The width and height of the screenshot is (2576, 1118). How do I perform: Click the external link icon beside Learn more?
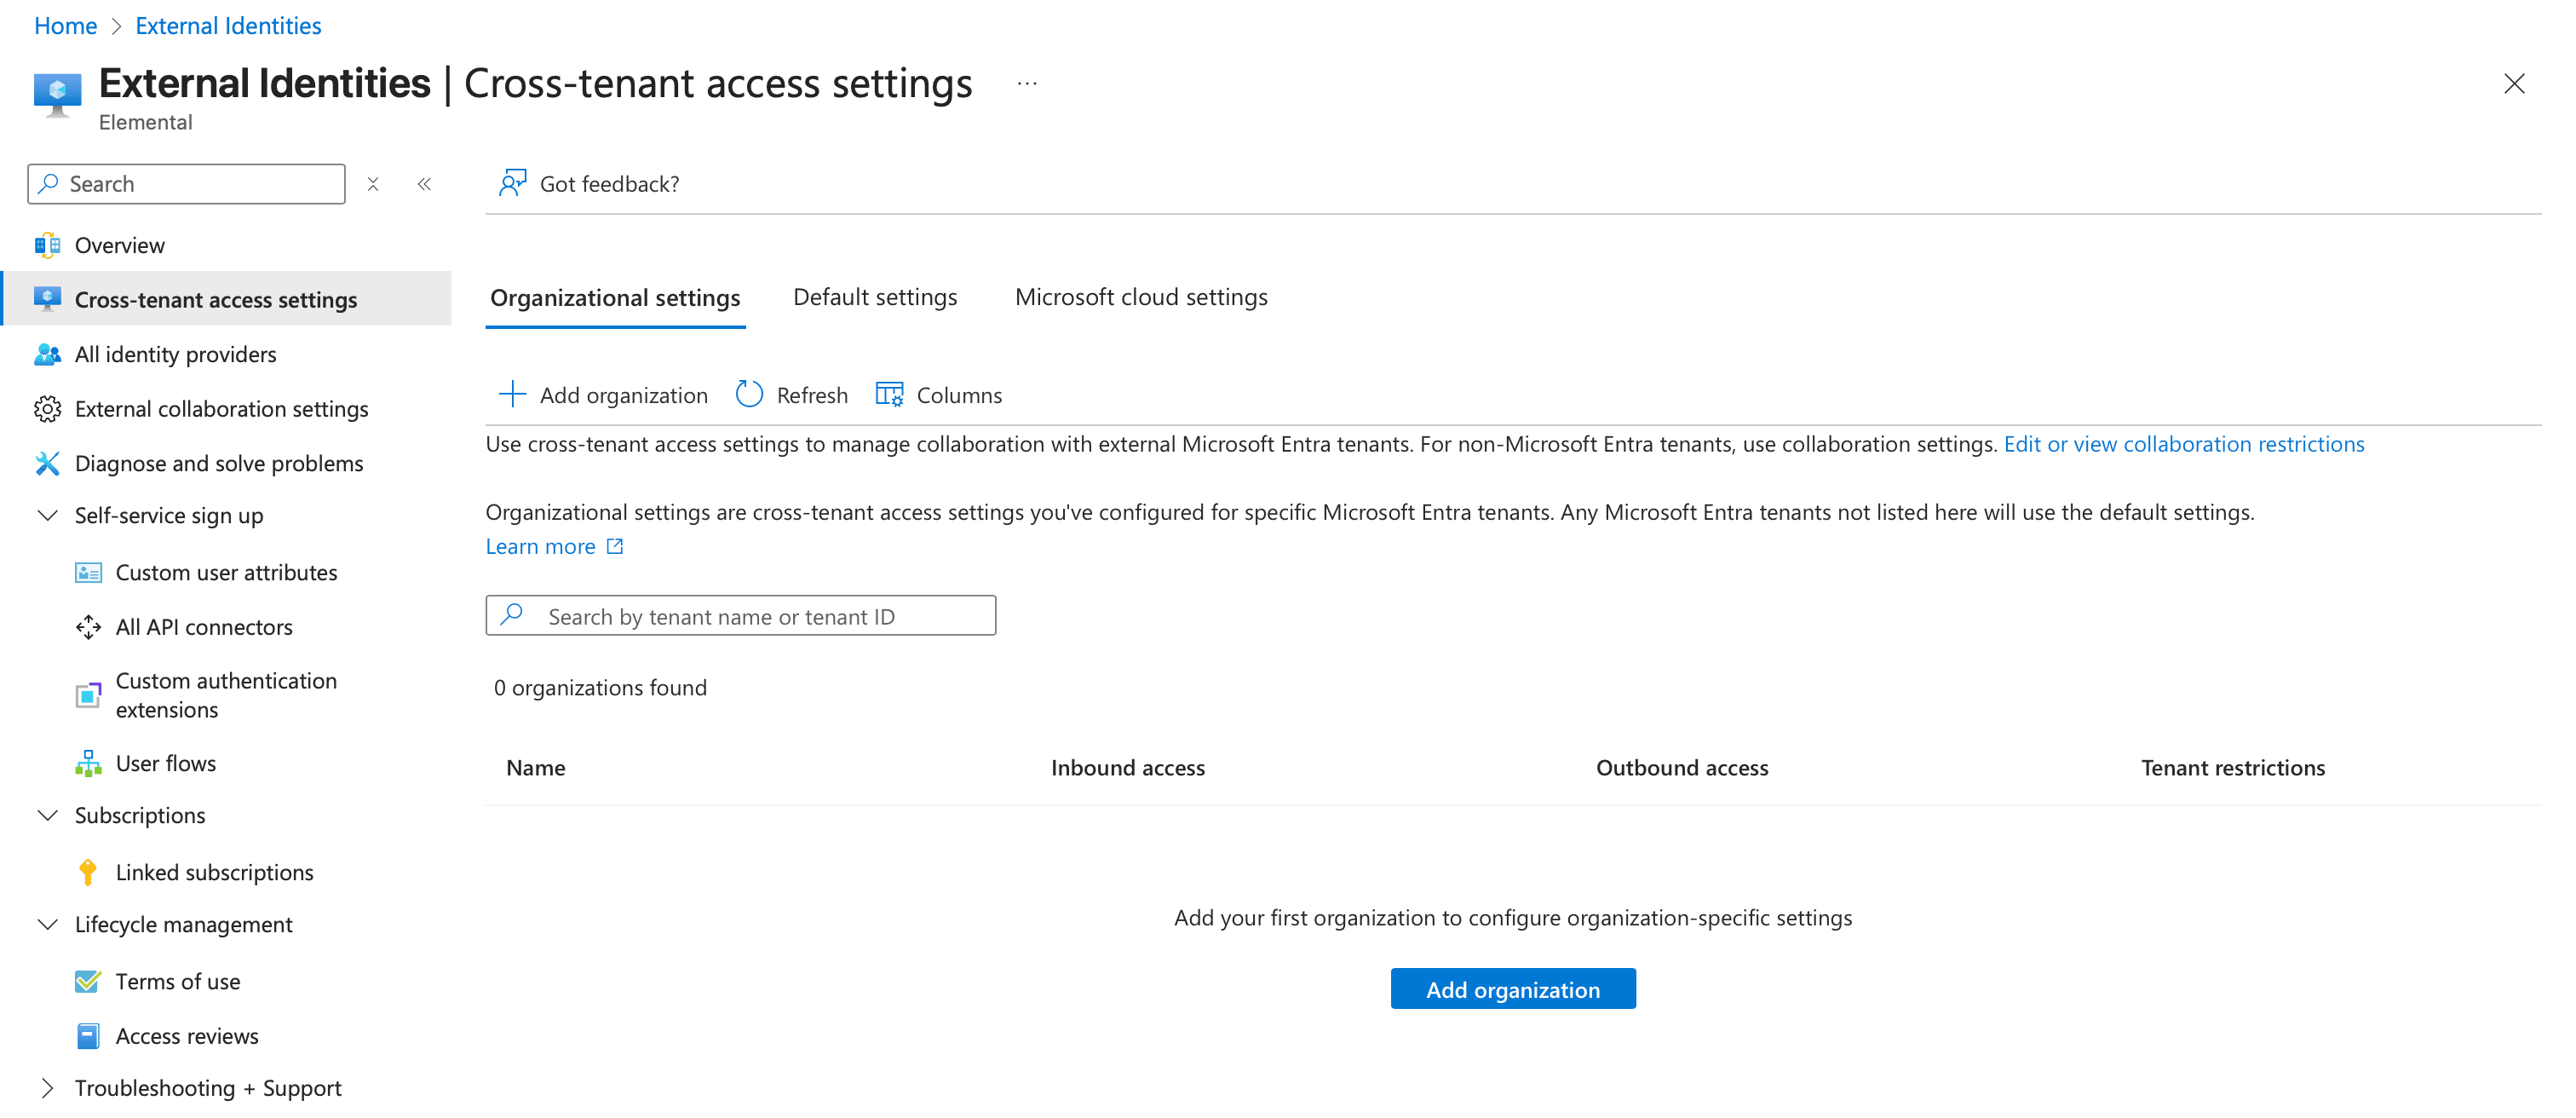tap(615, 546)
